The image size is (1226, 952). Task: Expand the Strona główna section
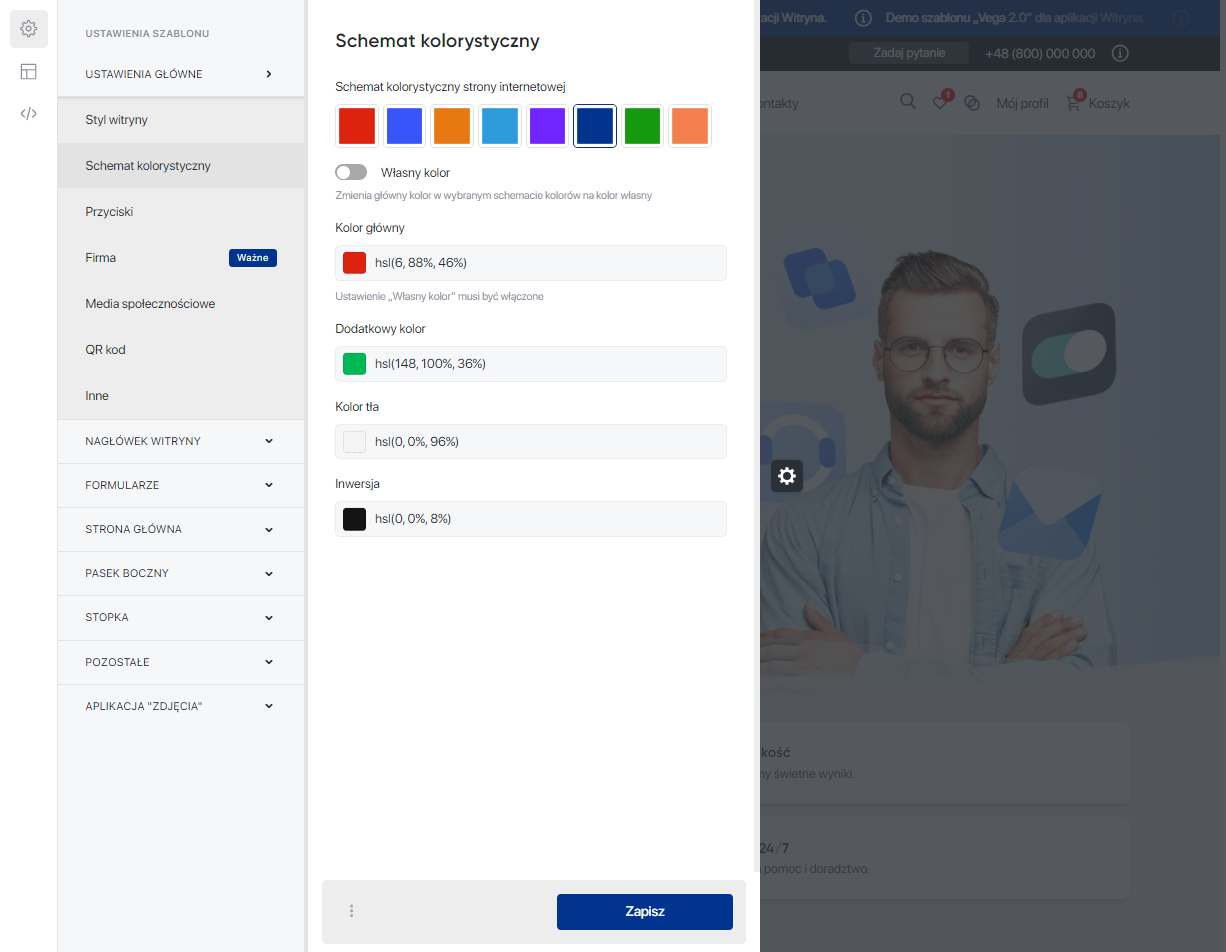point(180,529)
